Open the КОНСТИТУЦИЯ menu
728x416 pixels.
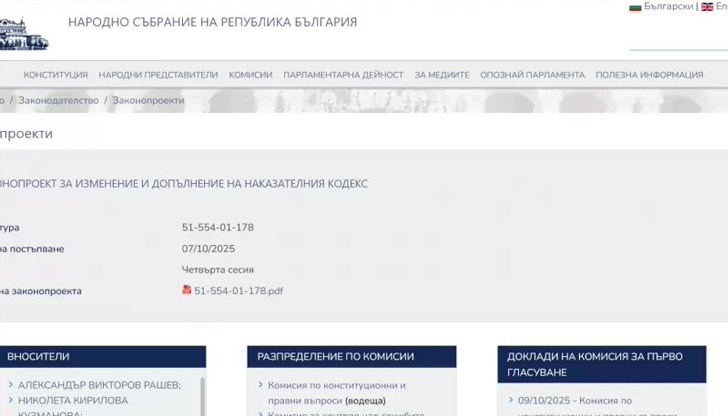(55, 75)
